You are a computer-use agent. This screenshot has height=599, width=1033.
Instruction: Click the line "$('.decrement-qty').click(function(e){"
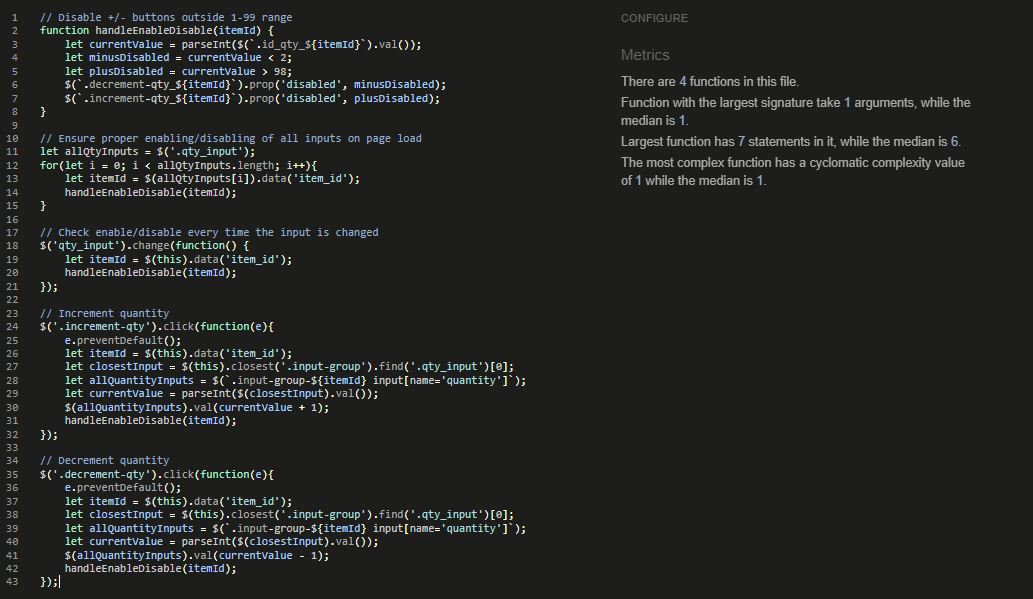157,474
